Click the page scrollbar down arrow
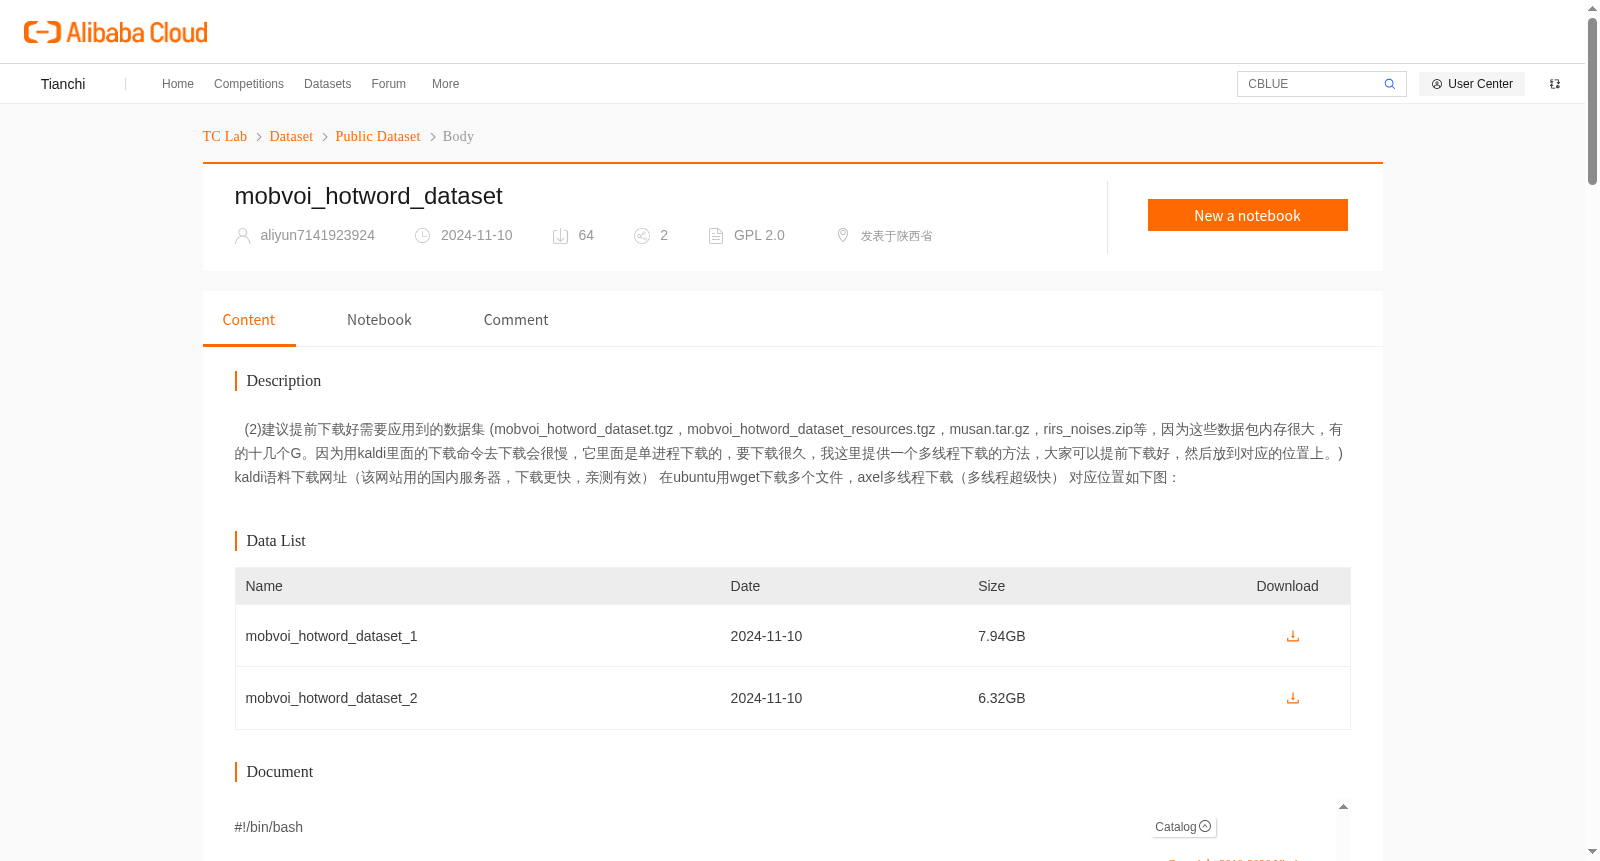This screenshot has height=861, width=1600. (1592, 852)
